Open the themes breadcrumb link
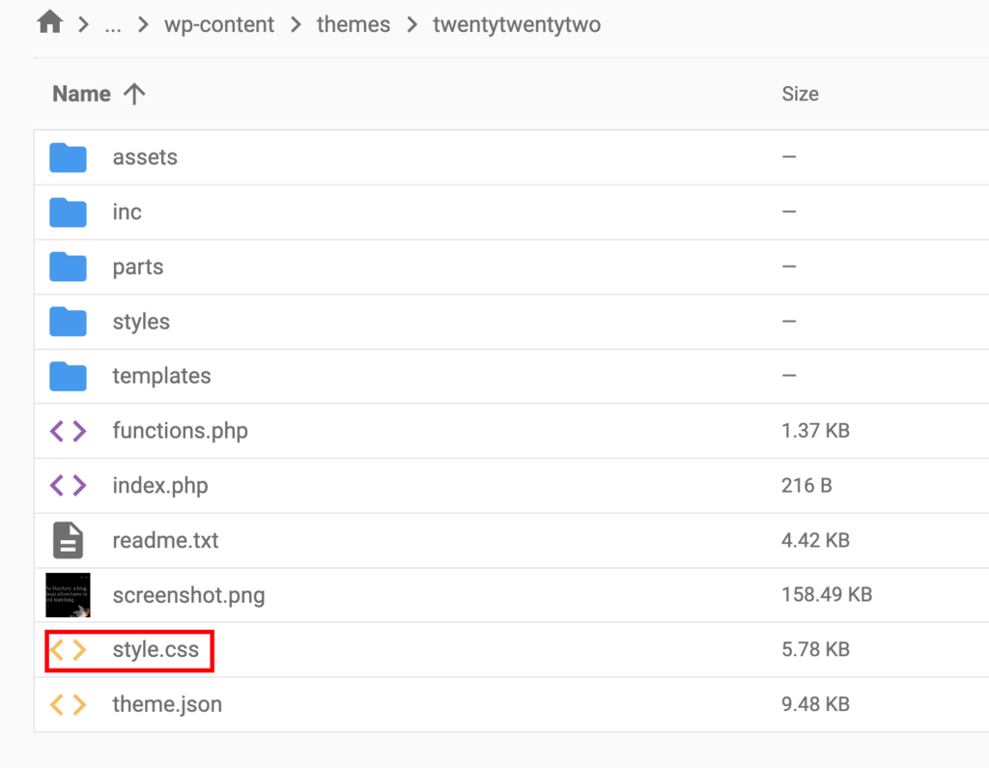The width and height of the screenshot is (989, 768). [353, 24]
